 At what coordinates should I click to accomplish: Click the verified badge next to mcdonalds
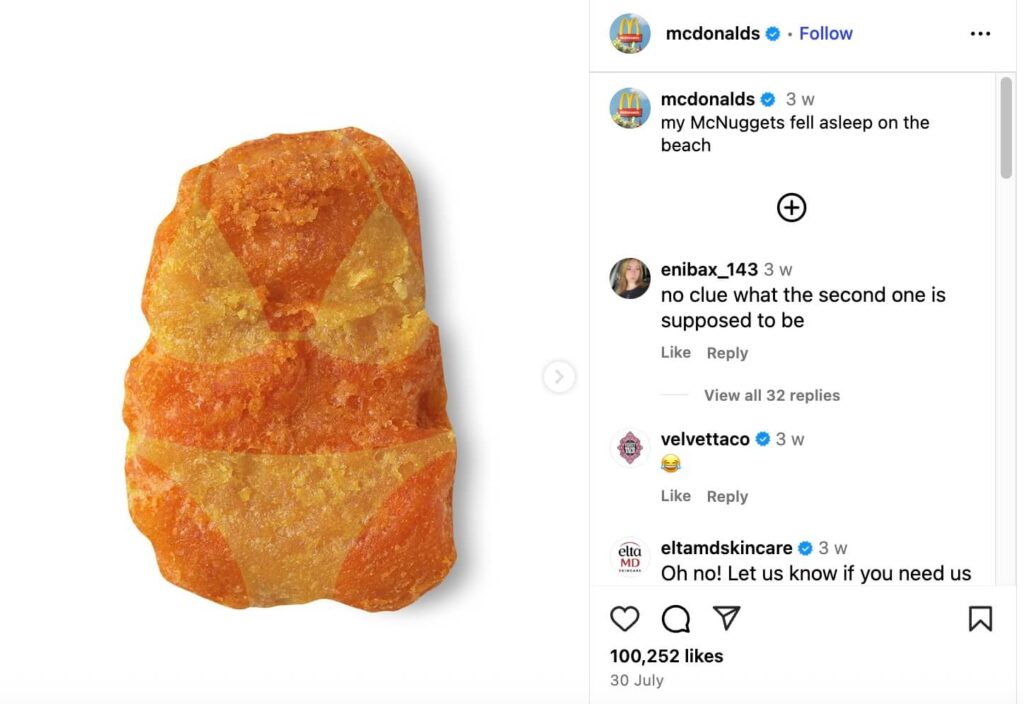771,33
